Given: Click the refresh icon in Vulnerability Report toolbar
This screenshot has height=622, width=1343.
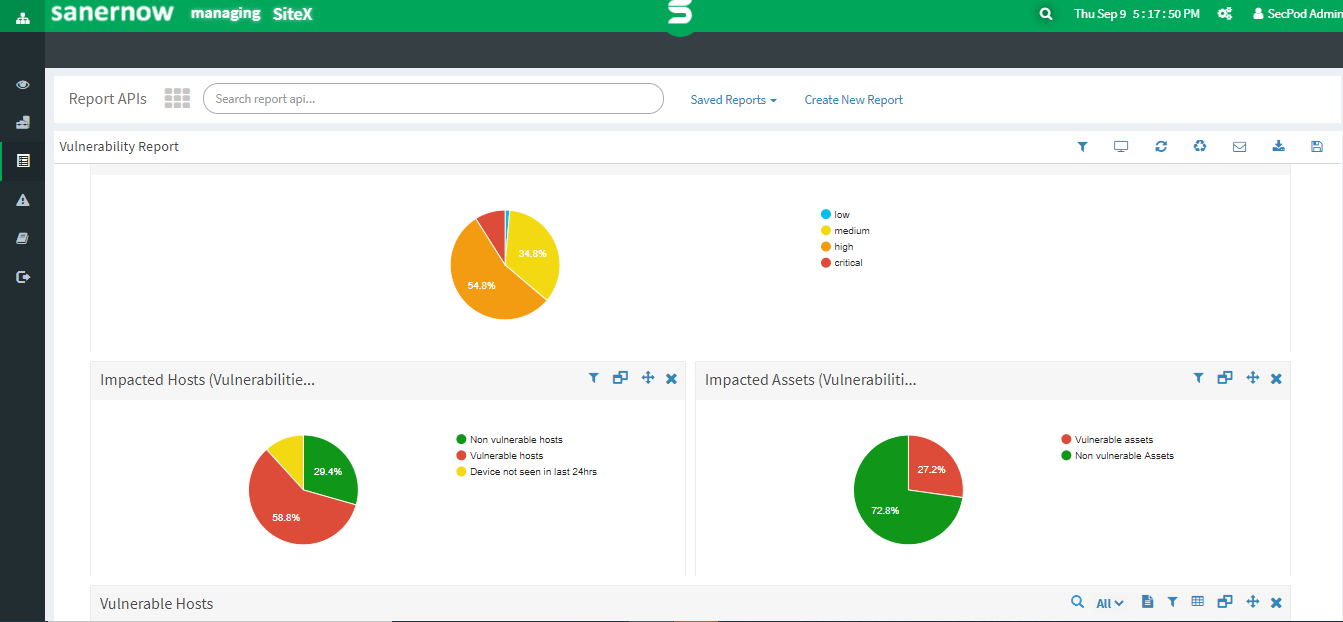Looking at the screenshot, I should point(1161,147).
